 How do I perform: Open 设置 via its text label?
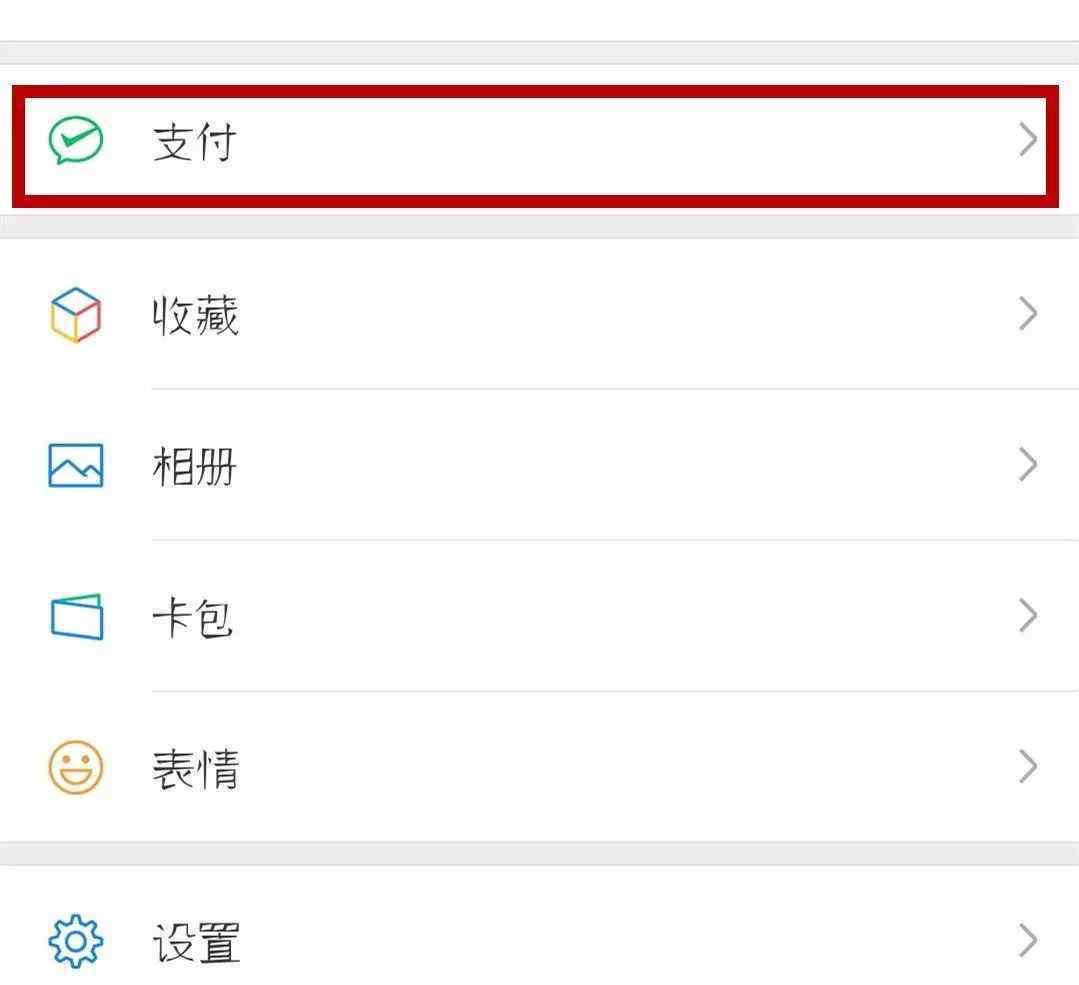(x=196, y=942)
